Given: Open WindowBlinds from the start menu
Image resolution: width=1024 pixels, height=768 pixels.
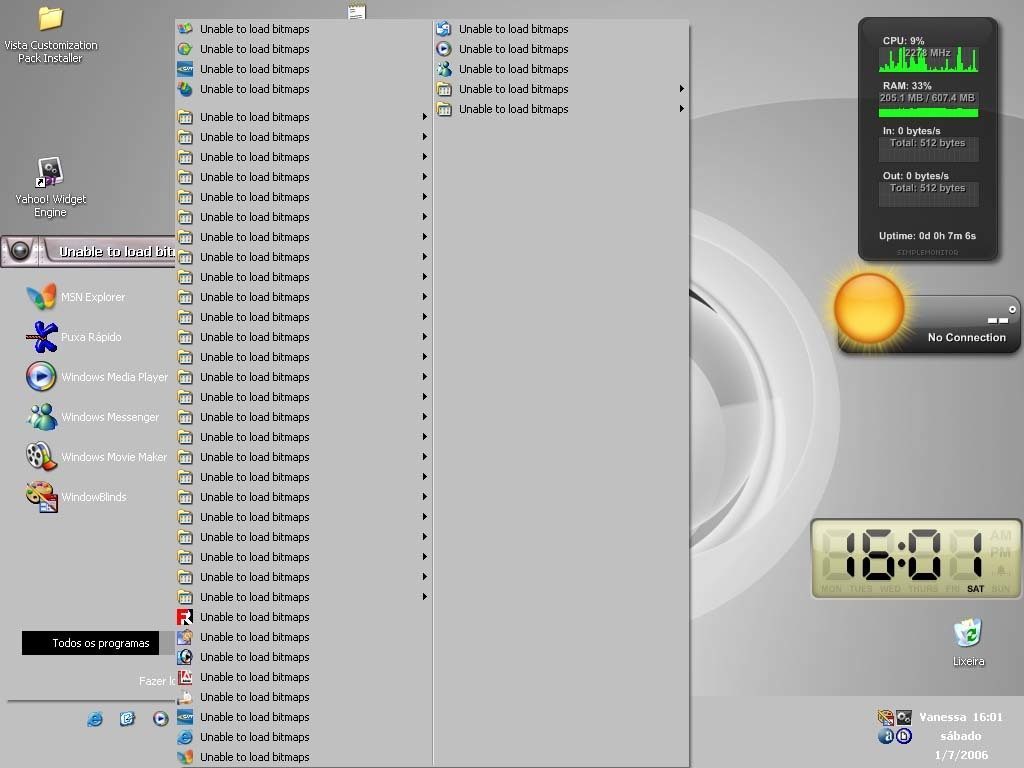Looking at the screenshot, I should pyautogui.click(x=76, y=497).
